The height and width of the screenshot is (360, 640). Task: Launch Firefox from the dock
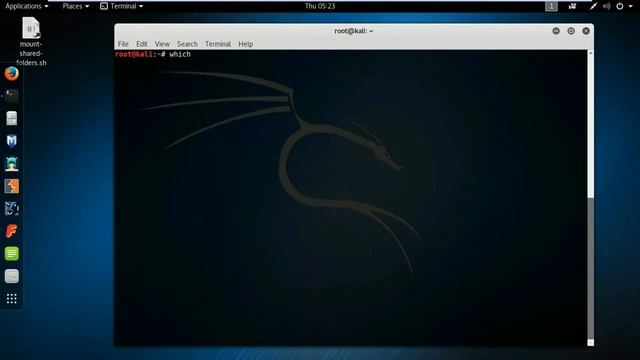11,74
